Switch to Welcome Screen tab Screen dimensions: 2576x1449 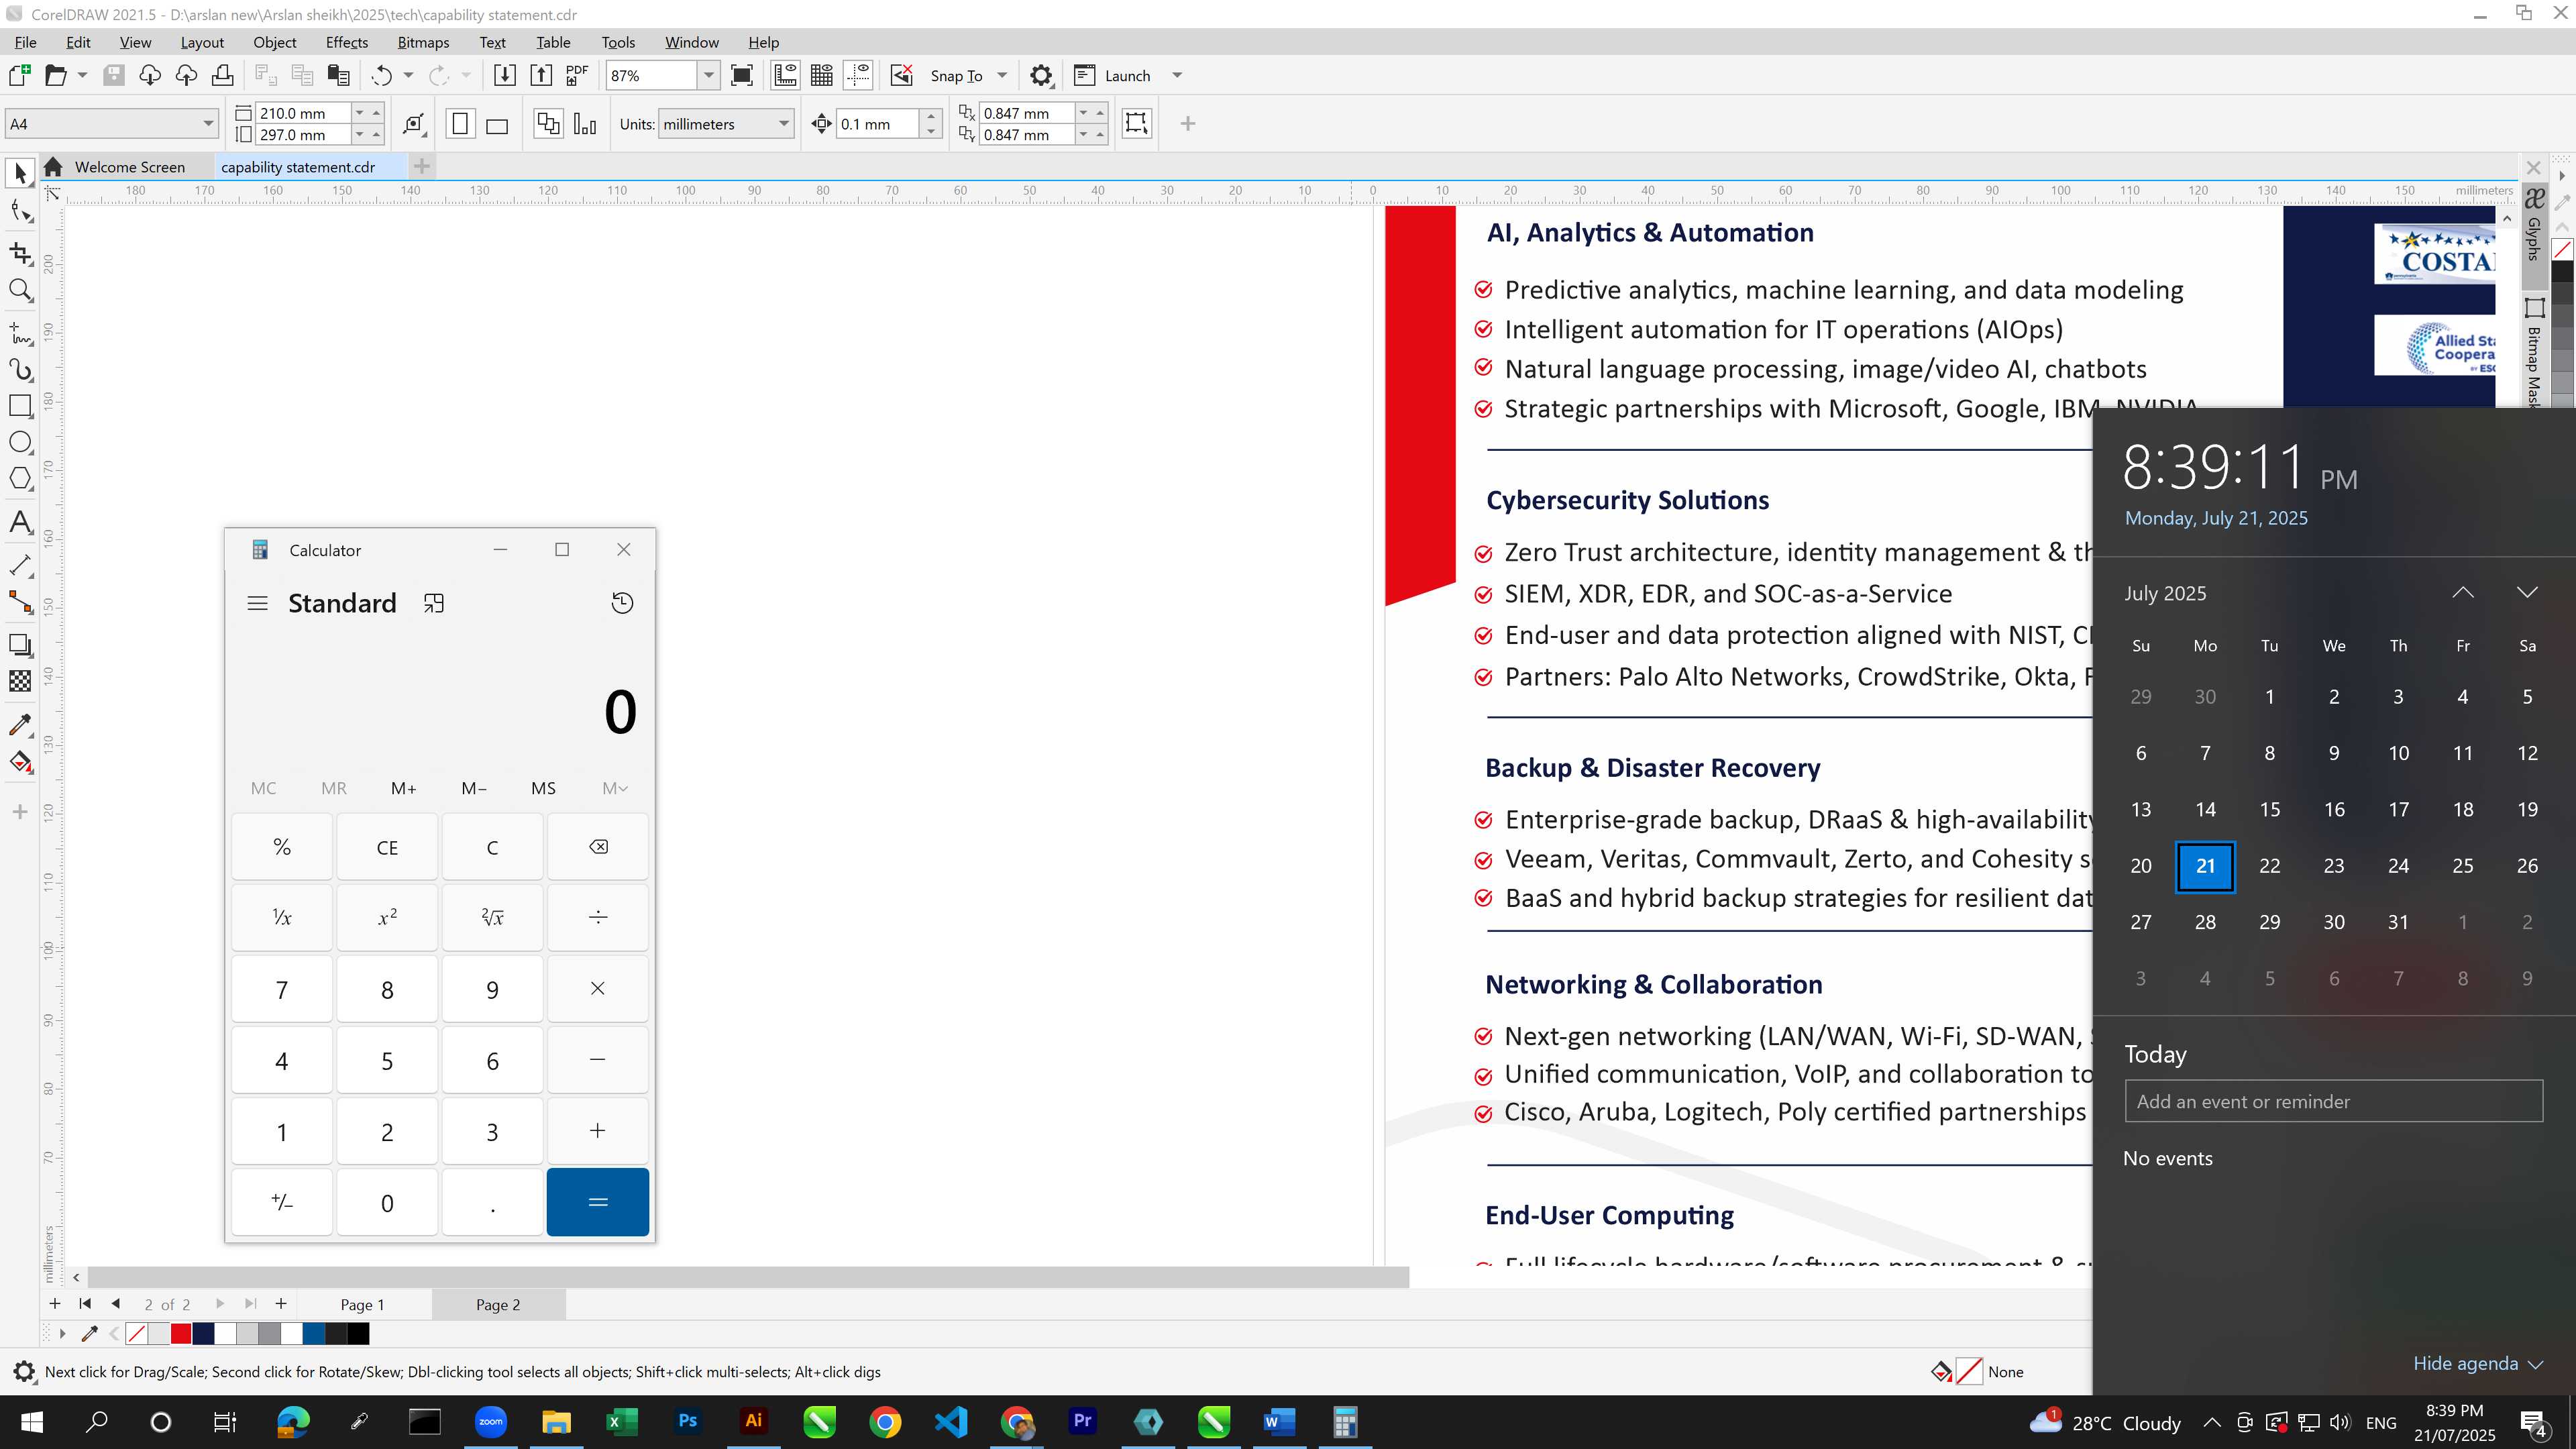click(x=129, y=167)
